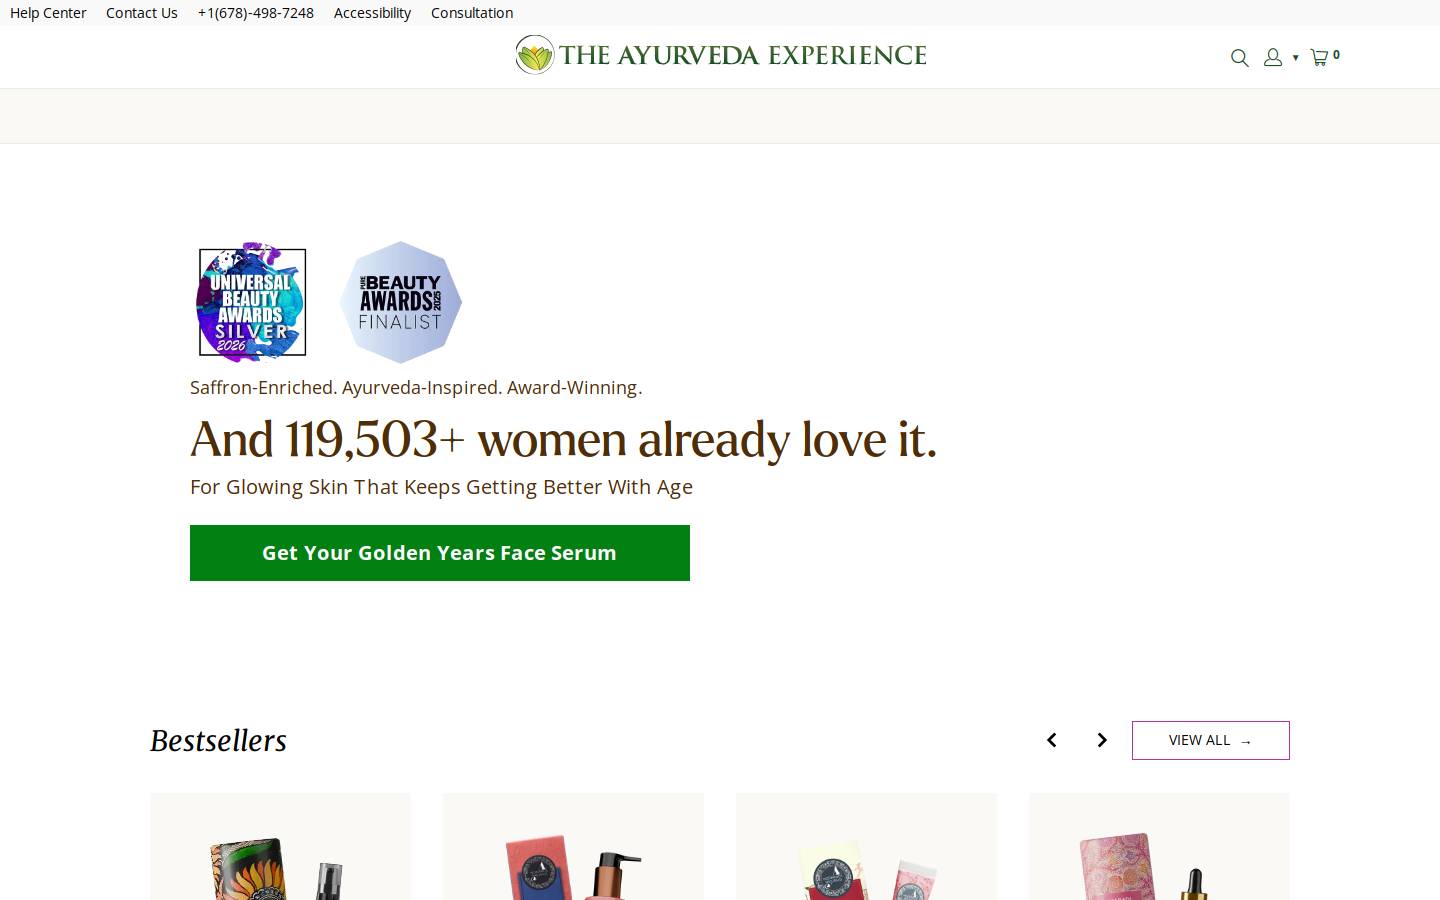Click the 'Bestsellers' section heading
Viewport: 1440px width, 900px height.
(218, 741)
